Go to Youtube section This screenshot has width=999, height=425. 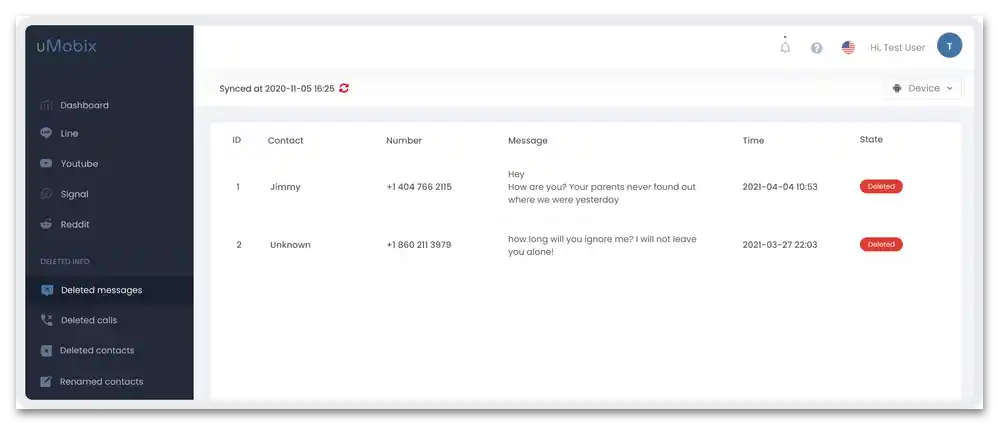pos(79,164)
